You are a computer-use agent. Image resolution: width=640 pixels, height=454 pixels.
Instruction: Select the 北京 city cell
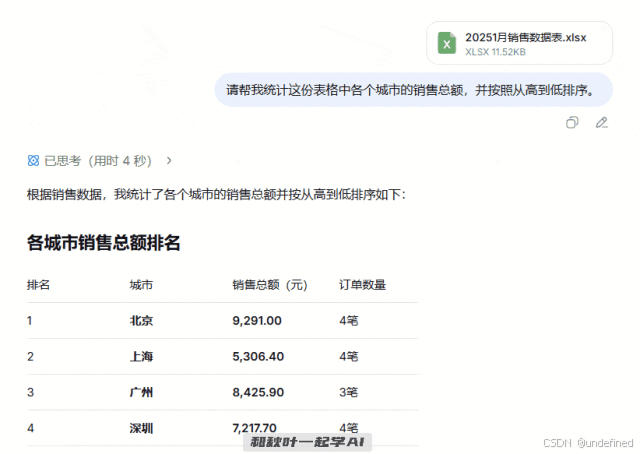141,320
